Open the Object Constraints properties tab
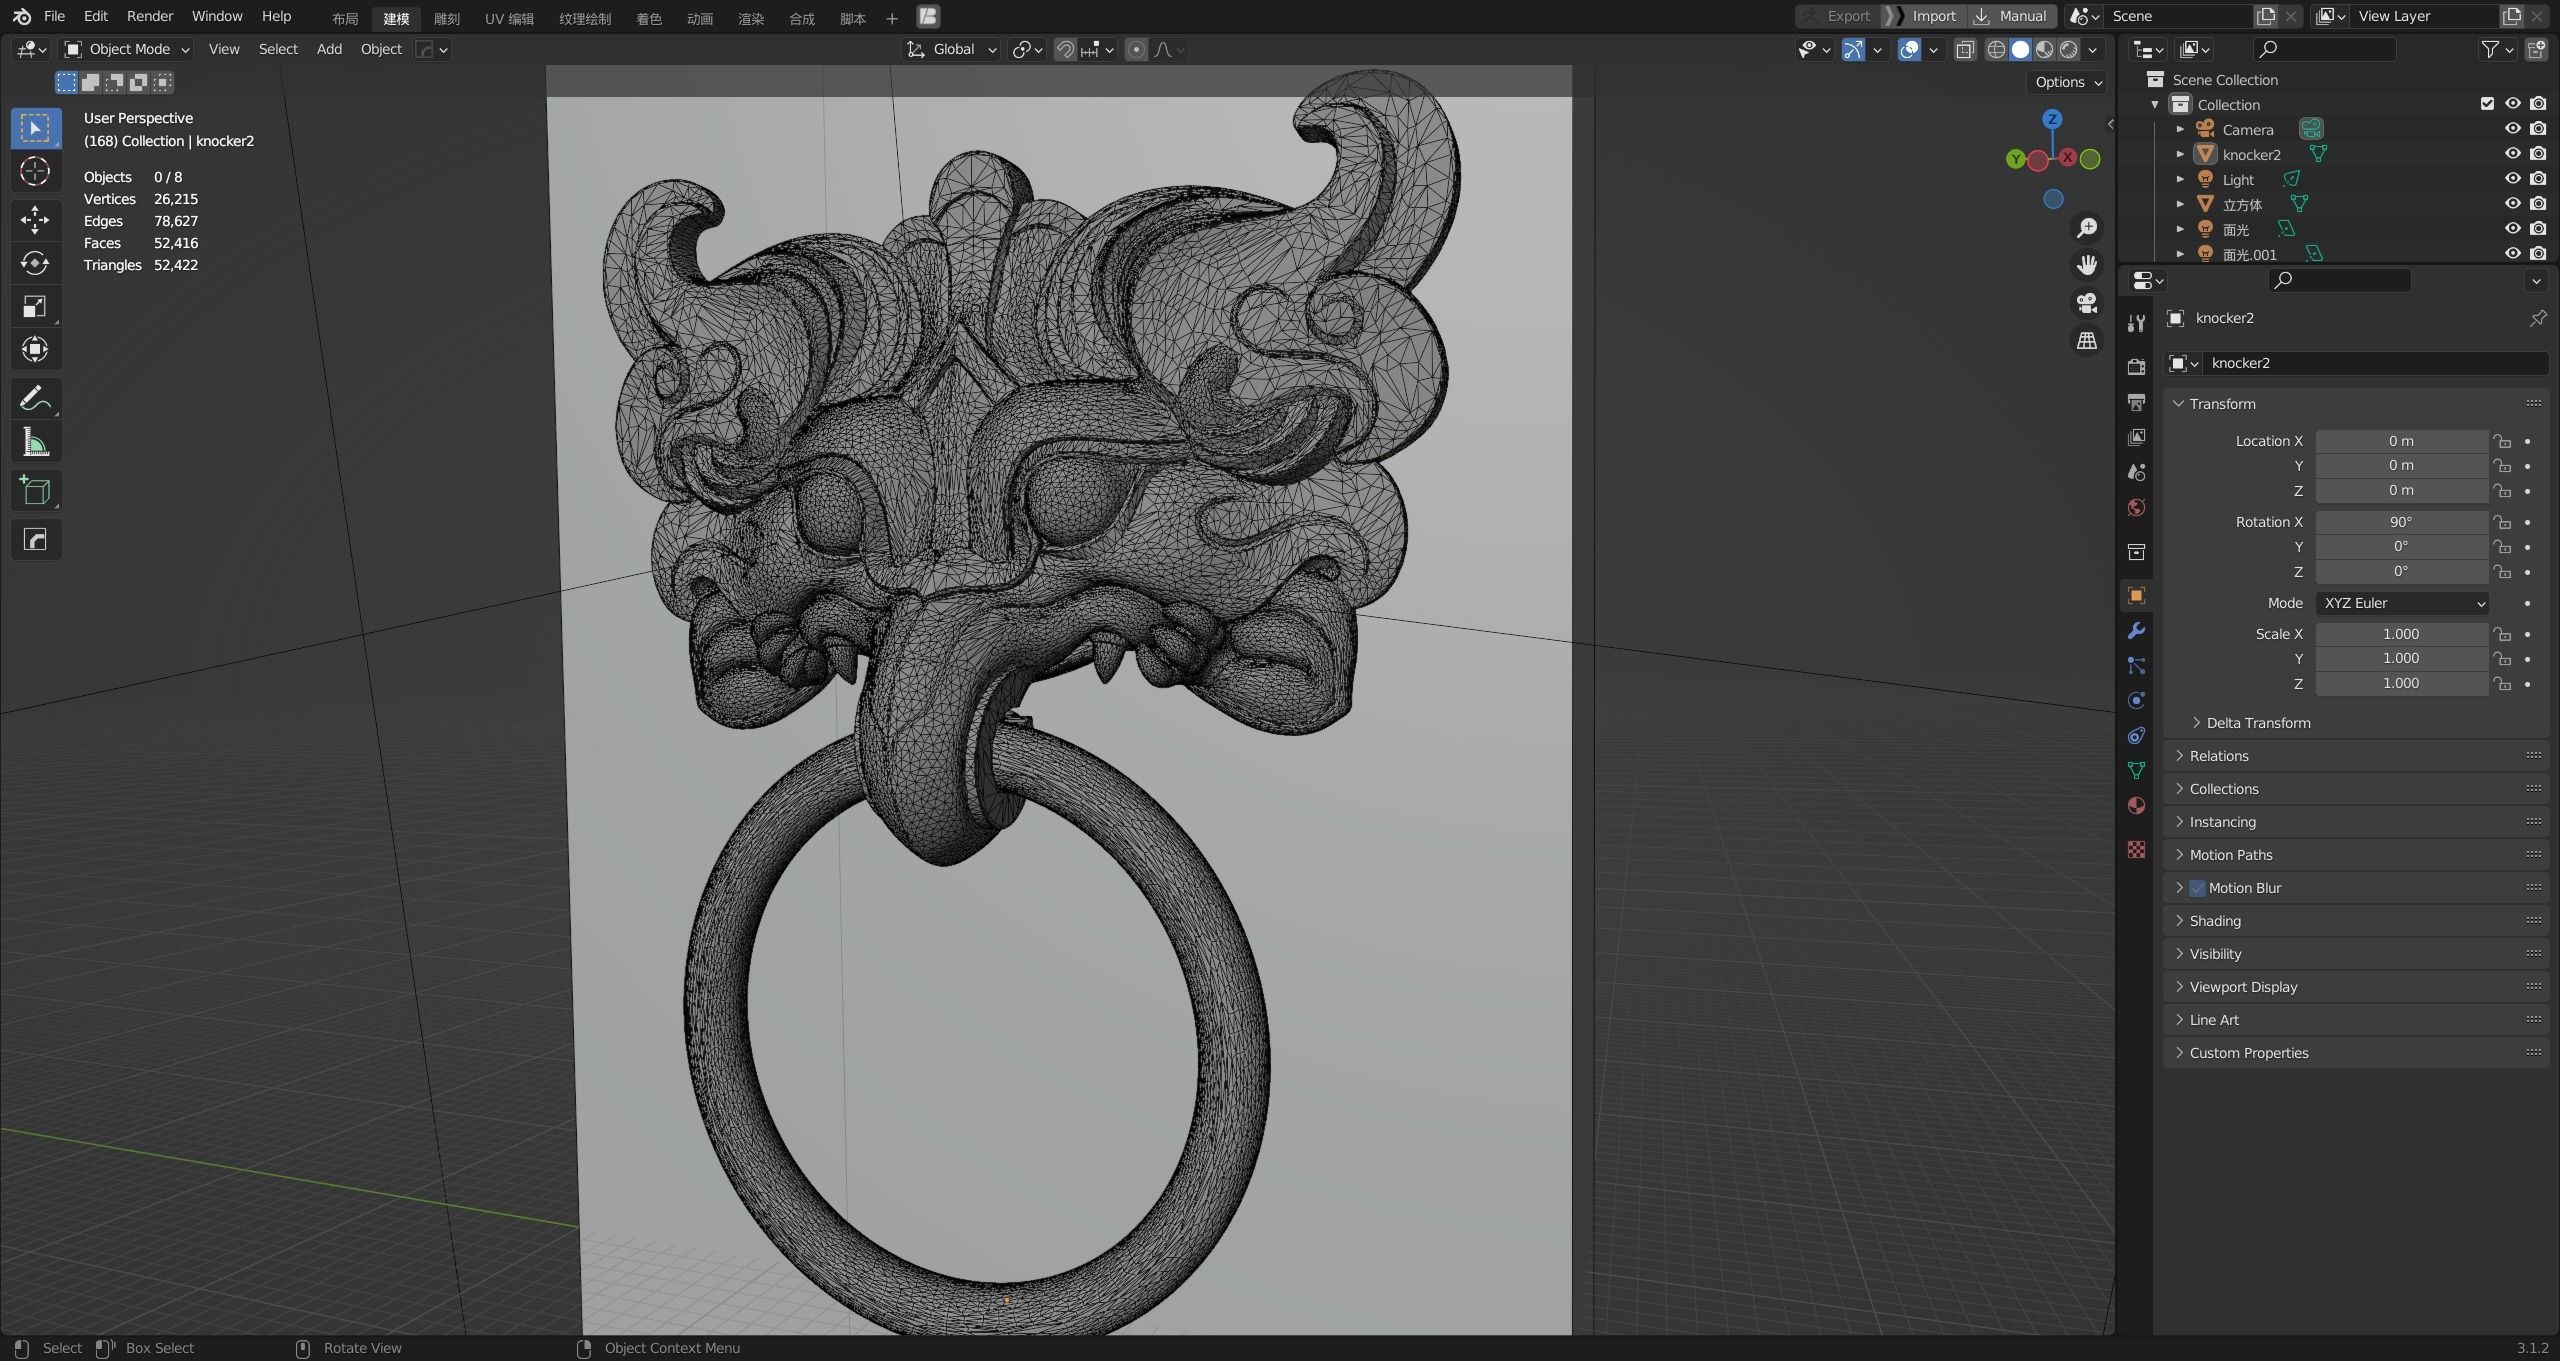 click(x=2136, y=736)
